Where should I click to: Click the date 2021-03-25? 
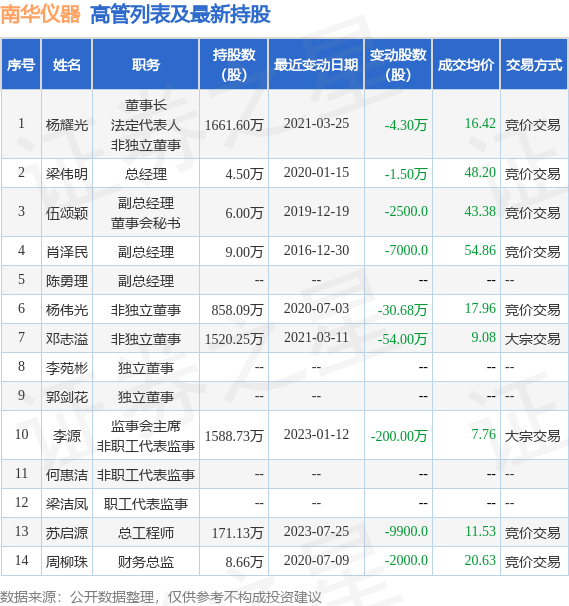(x=316, y=124)
